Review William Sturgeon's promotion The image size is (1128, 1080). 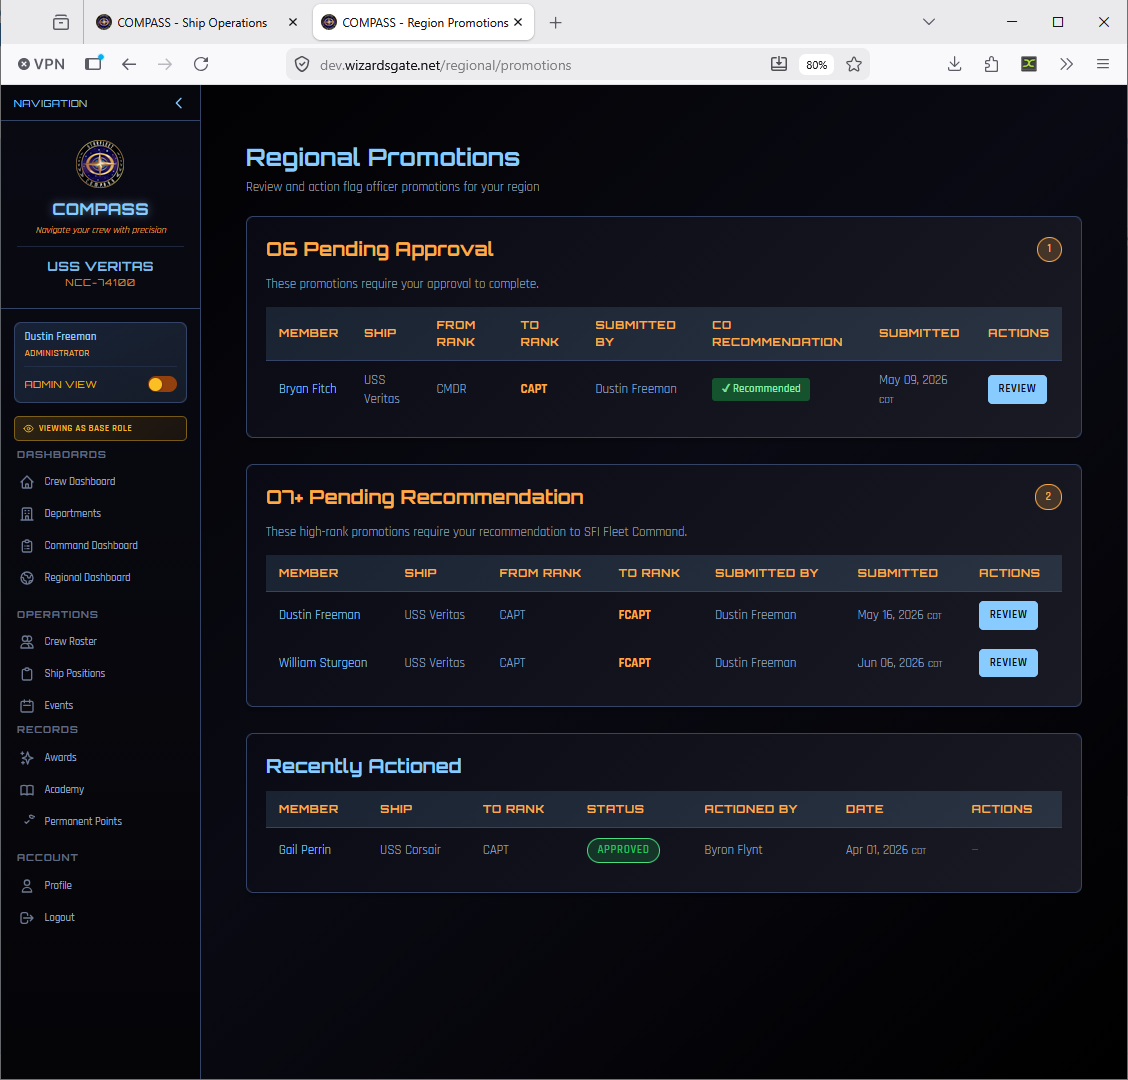1008,663
